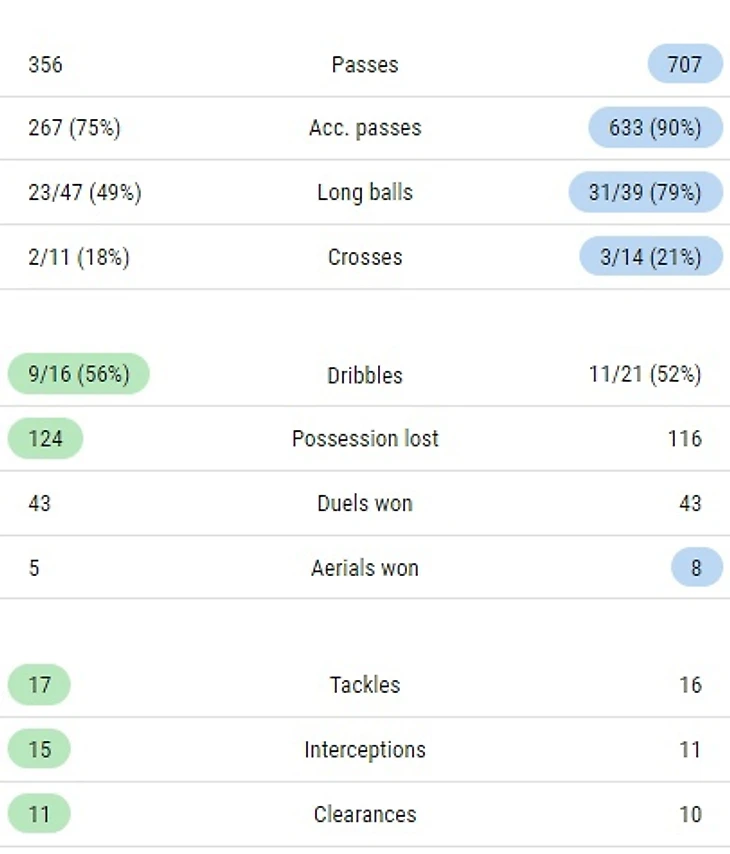Click the green 11 clearances badge
Screen dimensions: 730x854
[39, 814]
